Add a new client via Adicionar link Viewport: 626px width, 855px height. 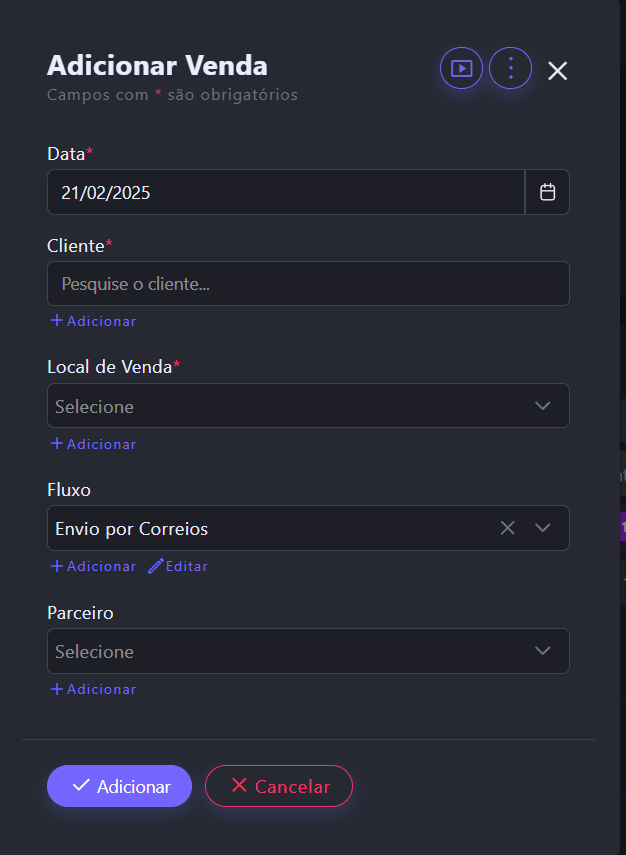93,321
